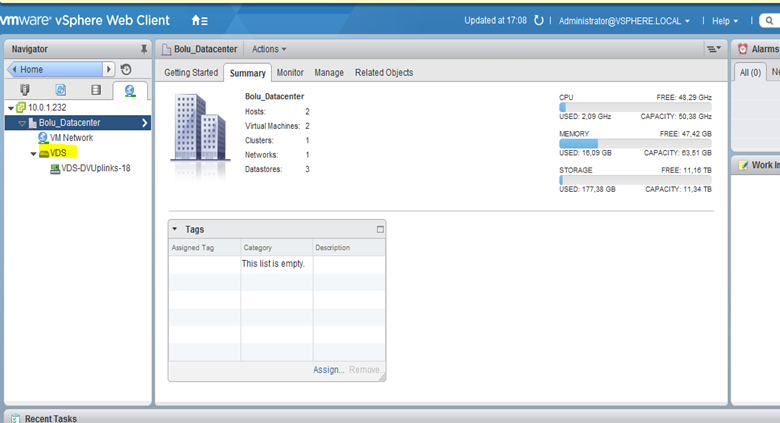
Task: Click the CPU usage bar
Action: [635, 107]
